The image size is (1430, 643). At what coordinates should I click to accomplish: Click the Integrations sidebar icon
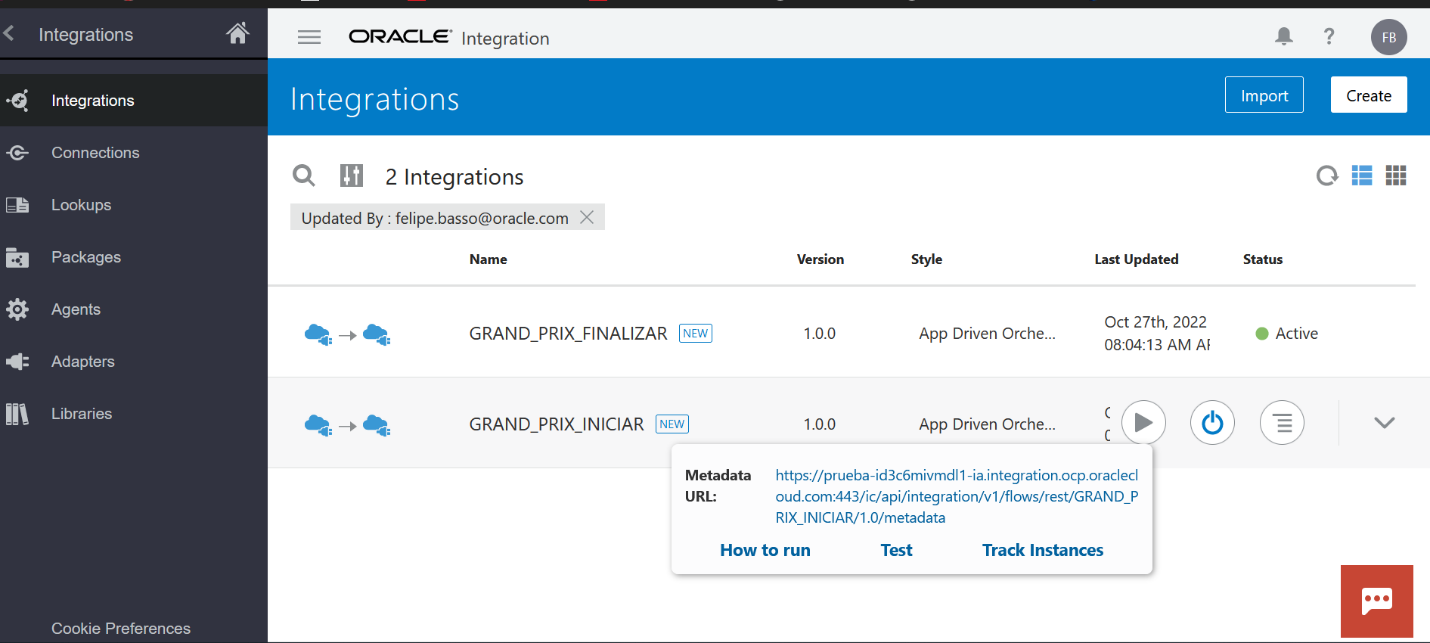pyautogui.click(x=17, y=101)
